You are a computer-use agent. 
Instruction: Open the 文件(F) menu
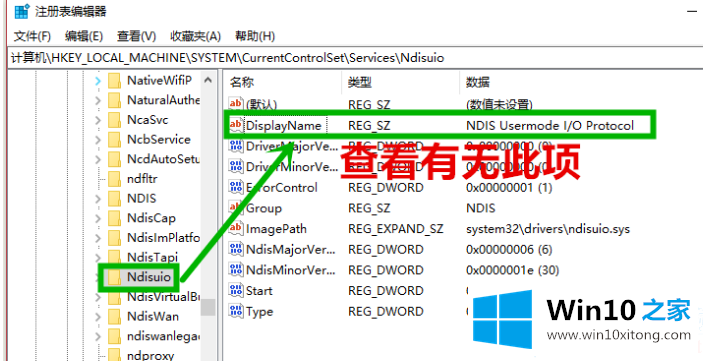tap(32, 36)
